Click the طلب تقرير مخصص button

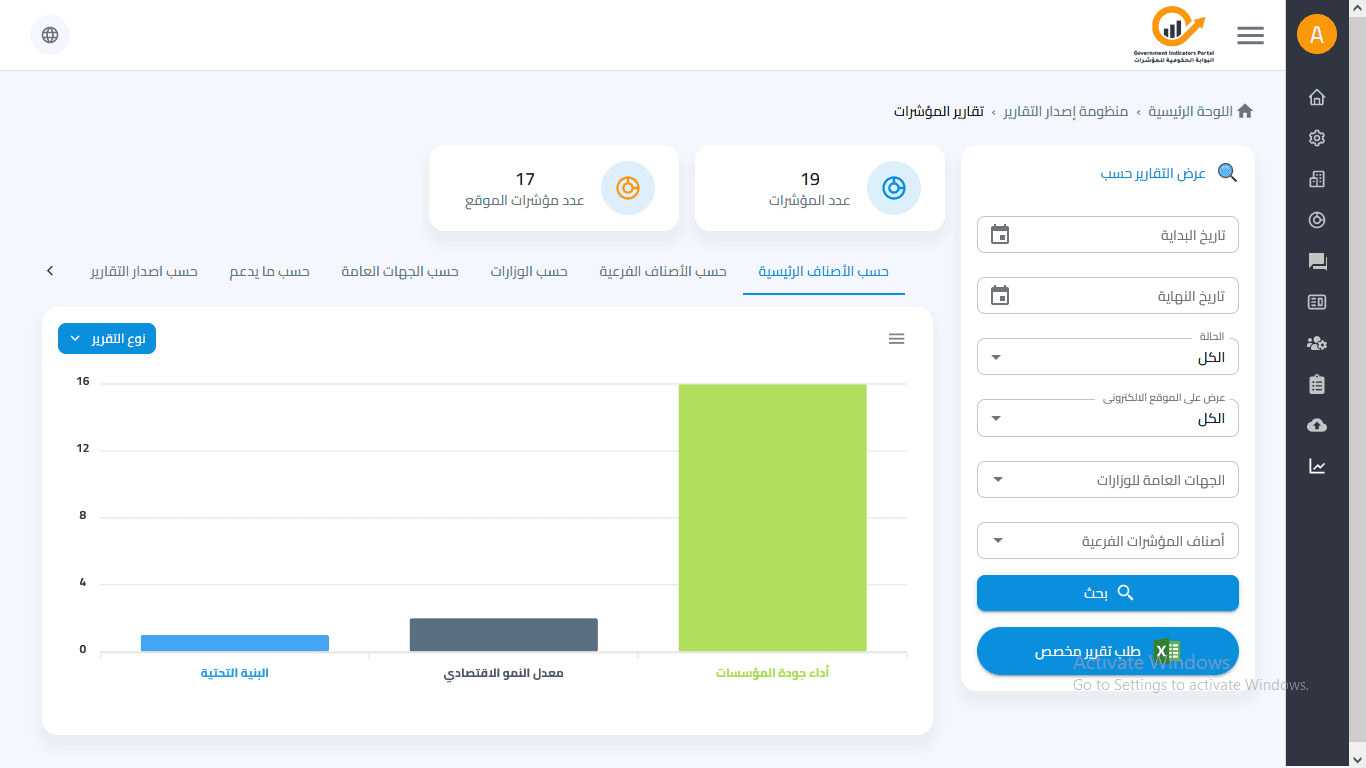(1107, 652)
